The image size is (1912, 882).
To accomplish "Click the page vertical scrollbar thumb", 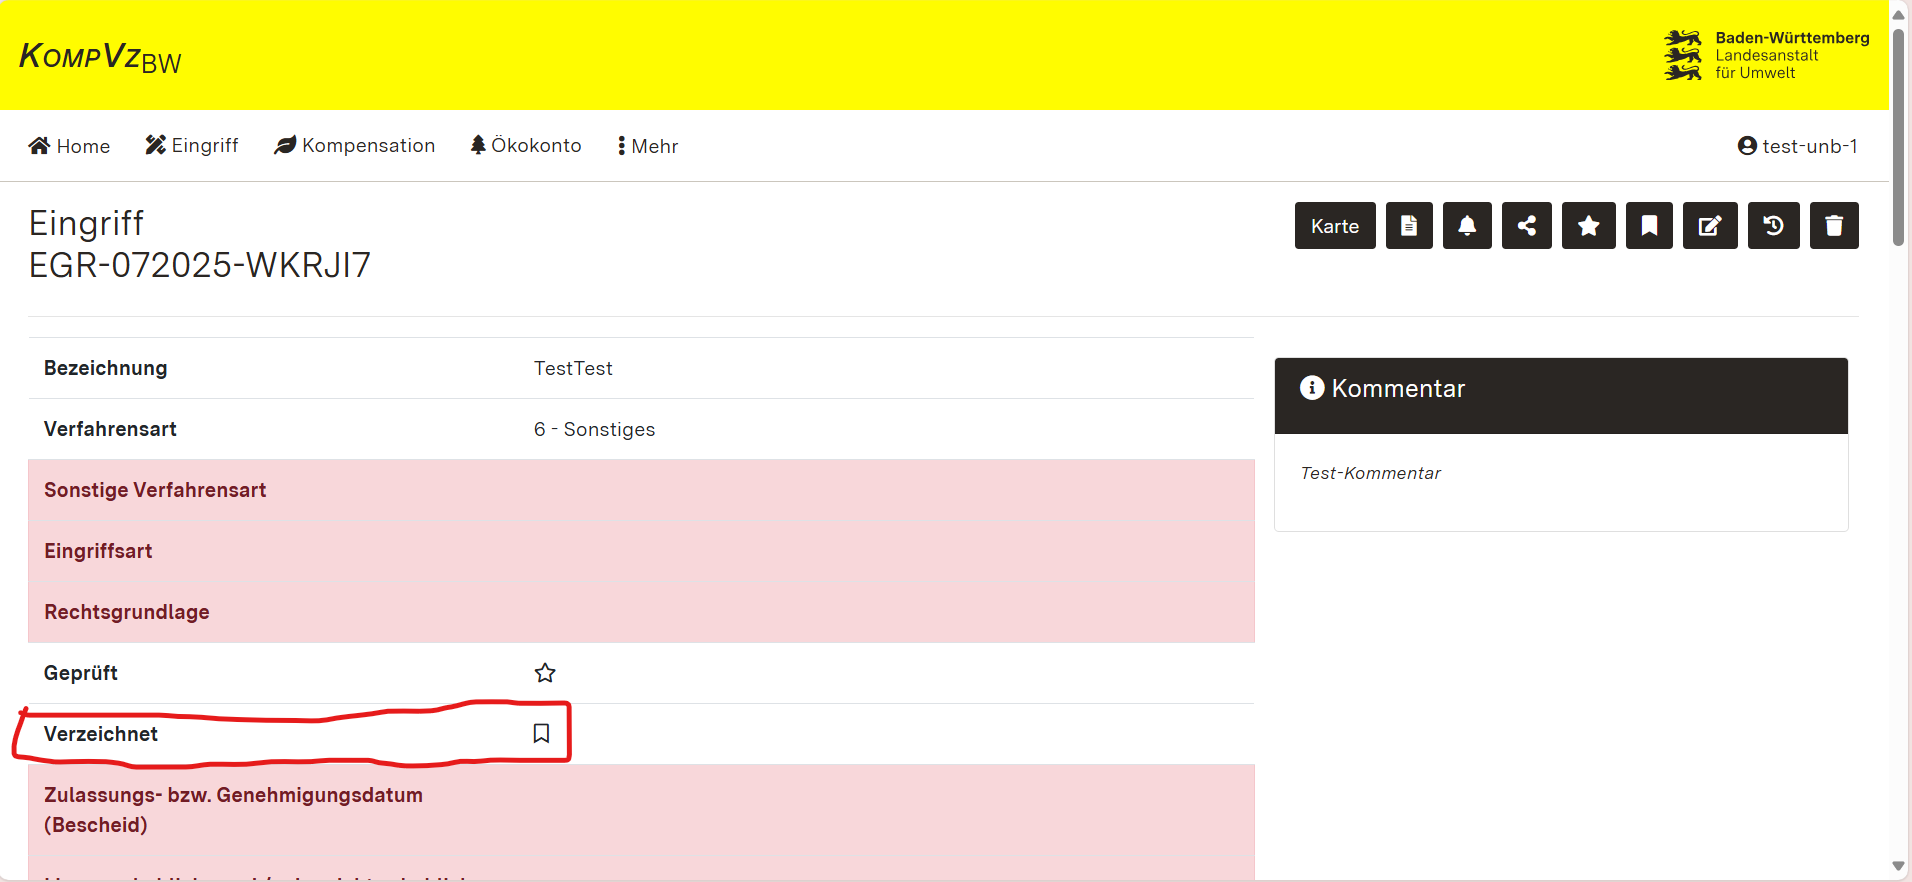I will pos(1898,135).
